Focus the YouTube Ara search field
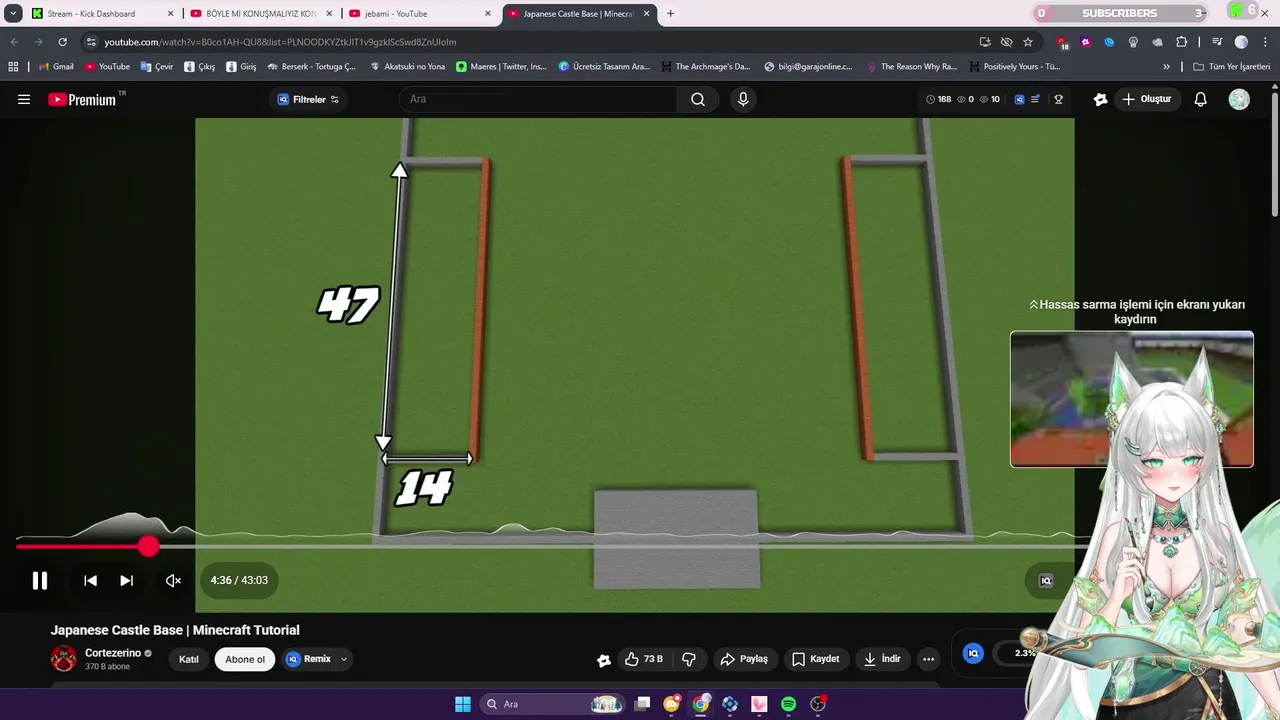Screen dimensions: 1280x720 (x=540, y=99)
